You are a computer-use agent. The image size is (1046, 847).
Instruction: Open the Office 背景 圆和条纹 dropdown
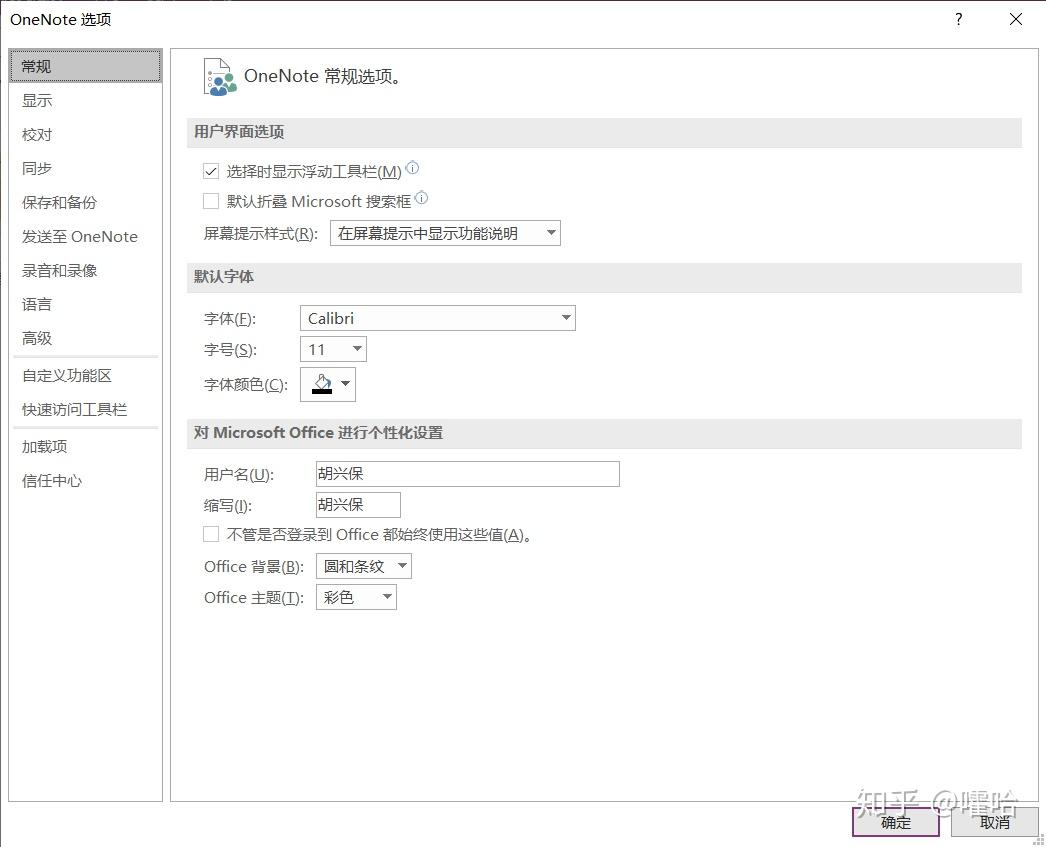[x=364, y=566]
